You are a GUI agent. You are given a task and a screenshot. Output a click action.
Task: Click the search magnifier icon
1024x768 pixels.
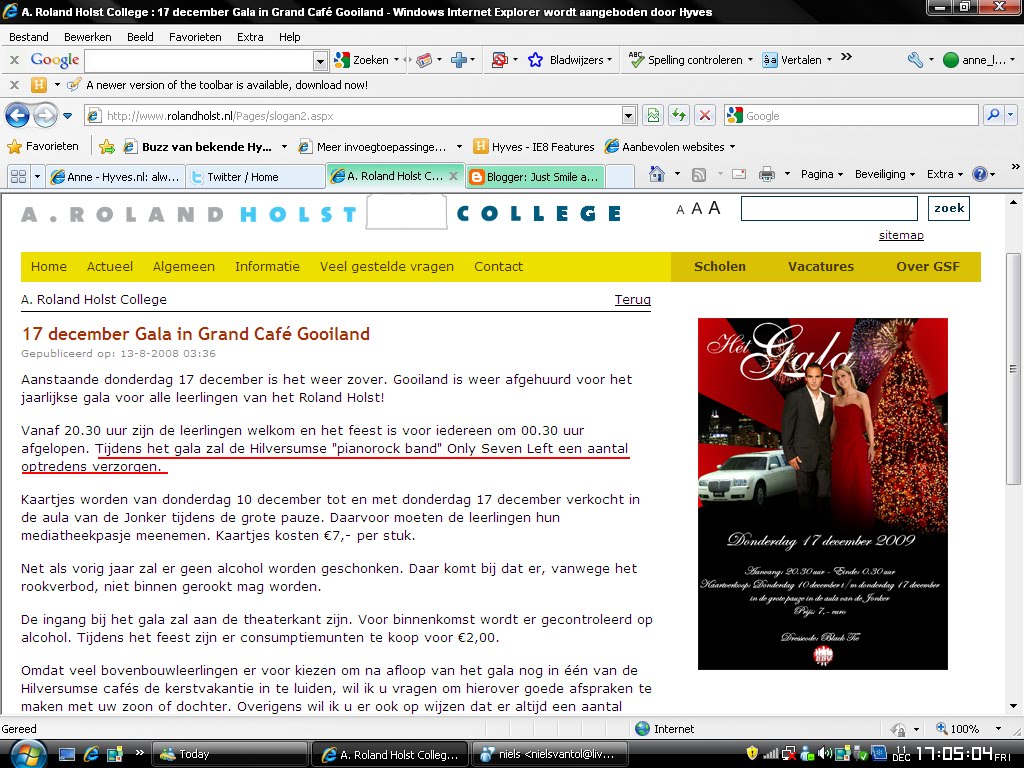pyautogui.click(x=993, y=116)
